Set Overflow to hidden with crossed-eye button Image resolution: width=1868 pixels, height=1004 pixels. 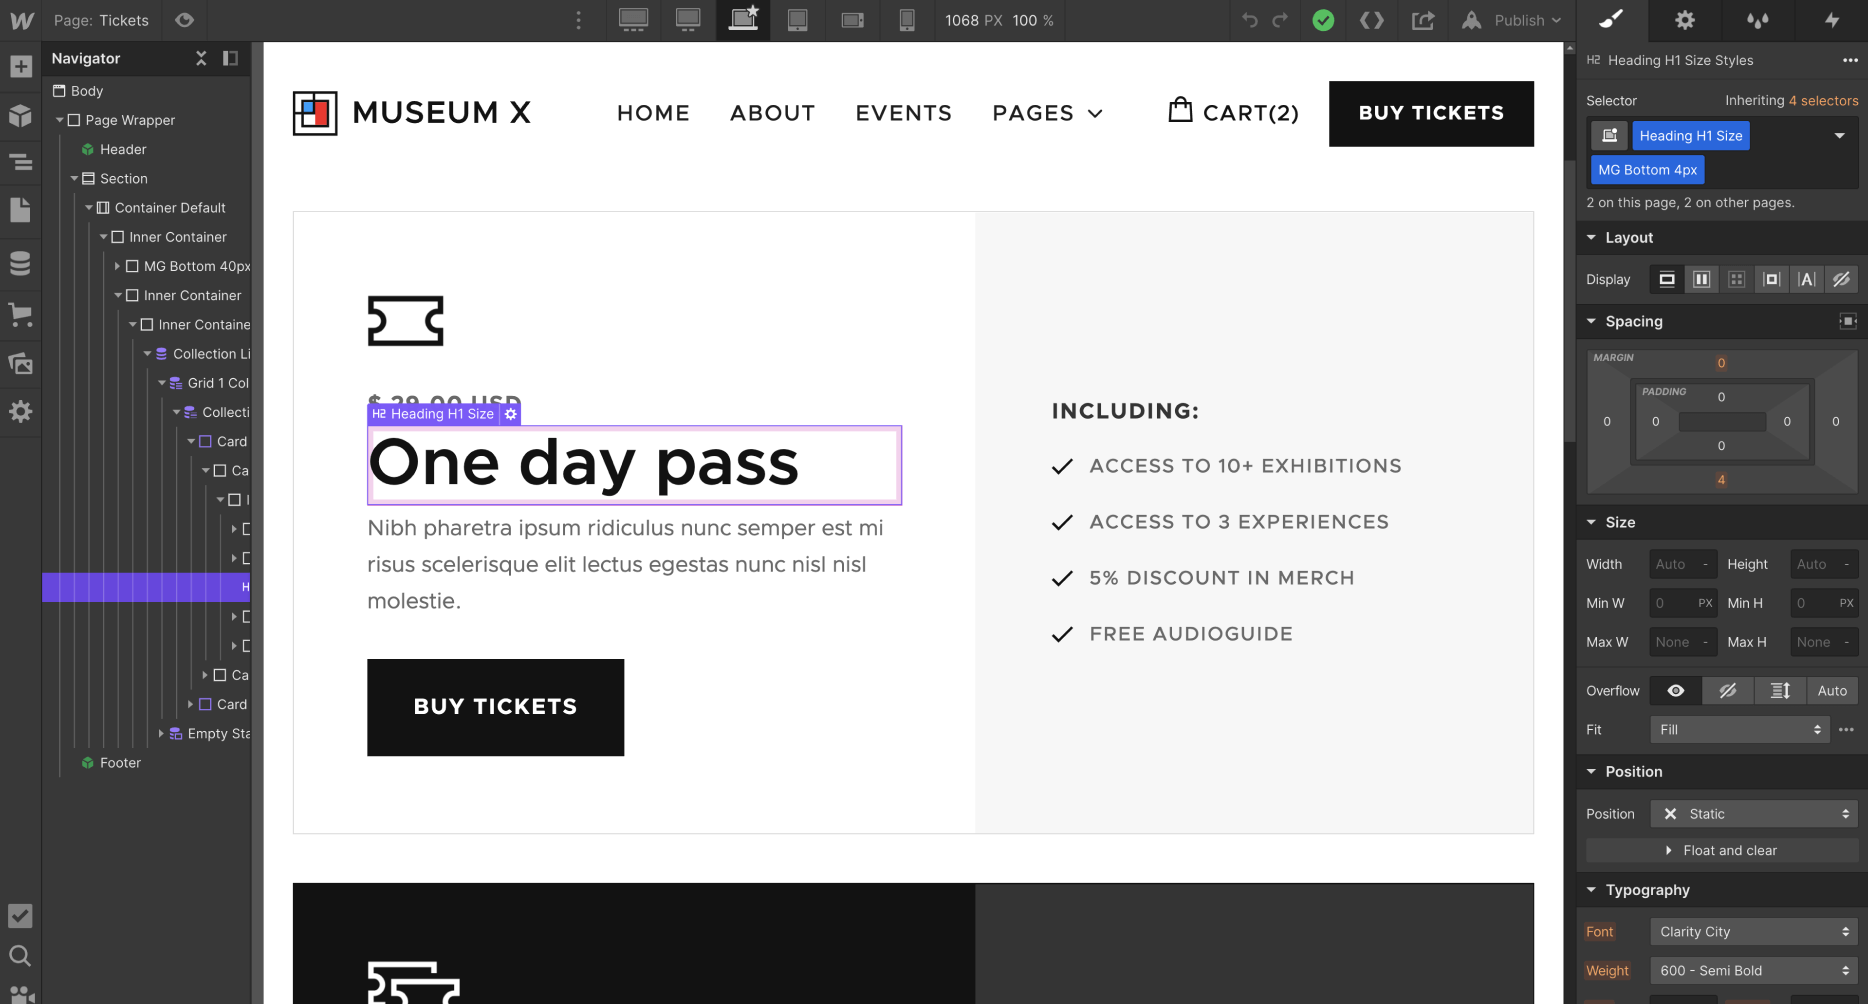coord(1728,690)
